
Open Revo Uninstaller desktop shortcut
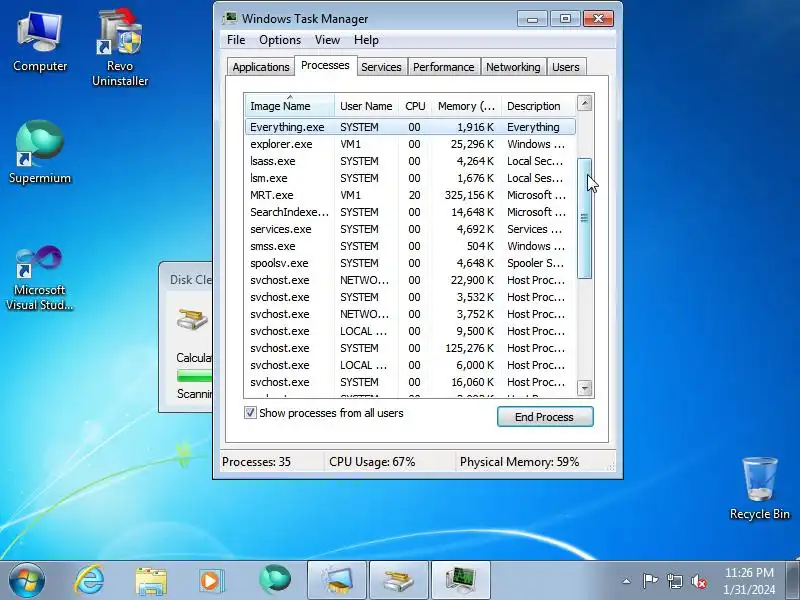pos(120,47)
